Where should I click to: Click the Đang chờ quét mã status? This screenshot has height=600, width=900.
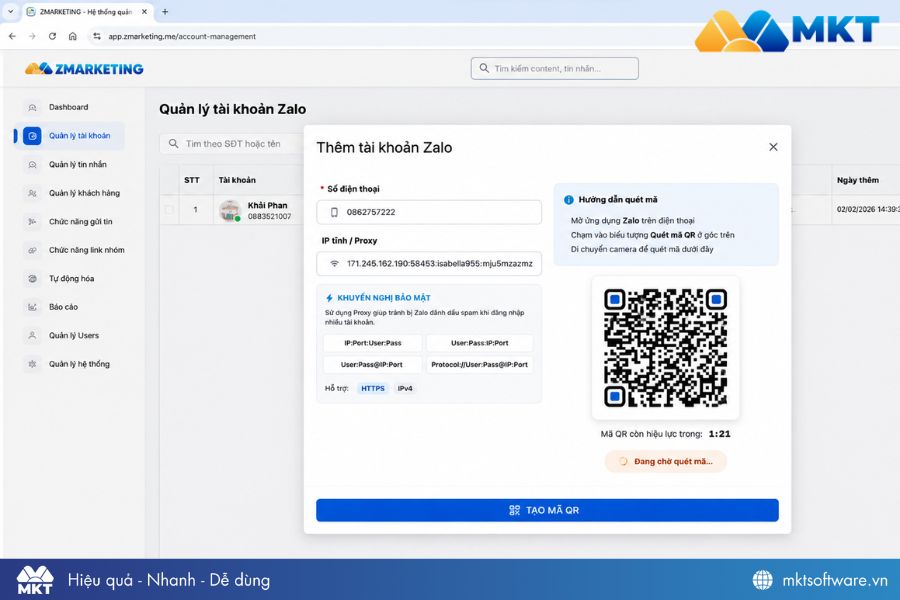click(666, 462)
